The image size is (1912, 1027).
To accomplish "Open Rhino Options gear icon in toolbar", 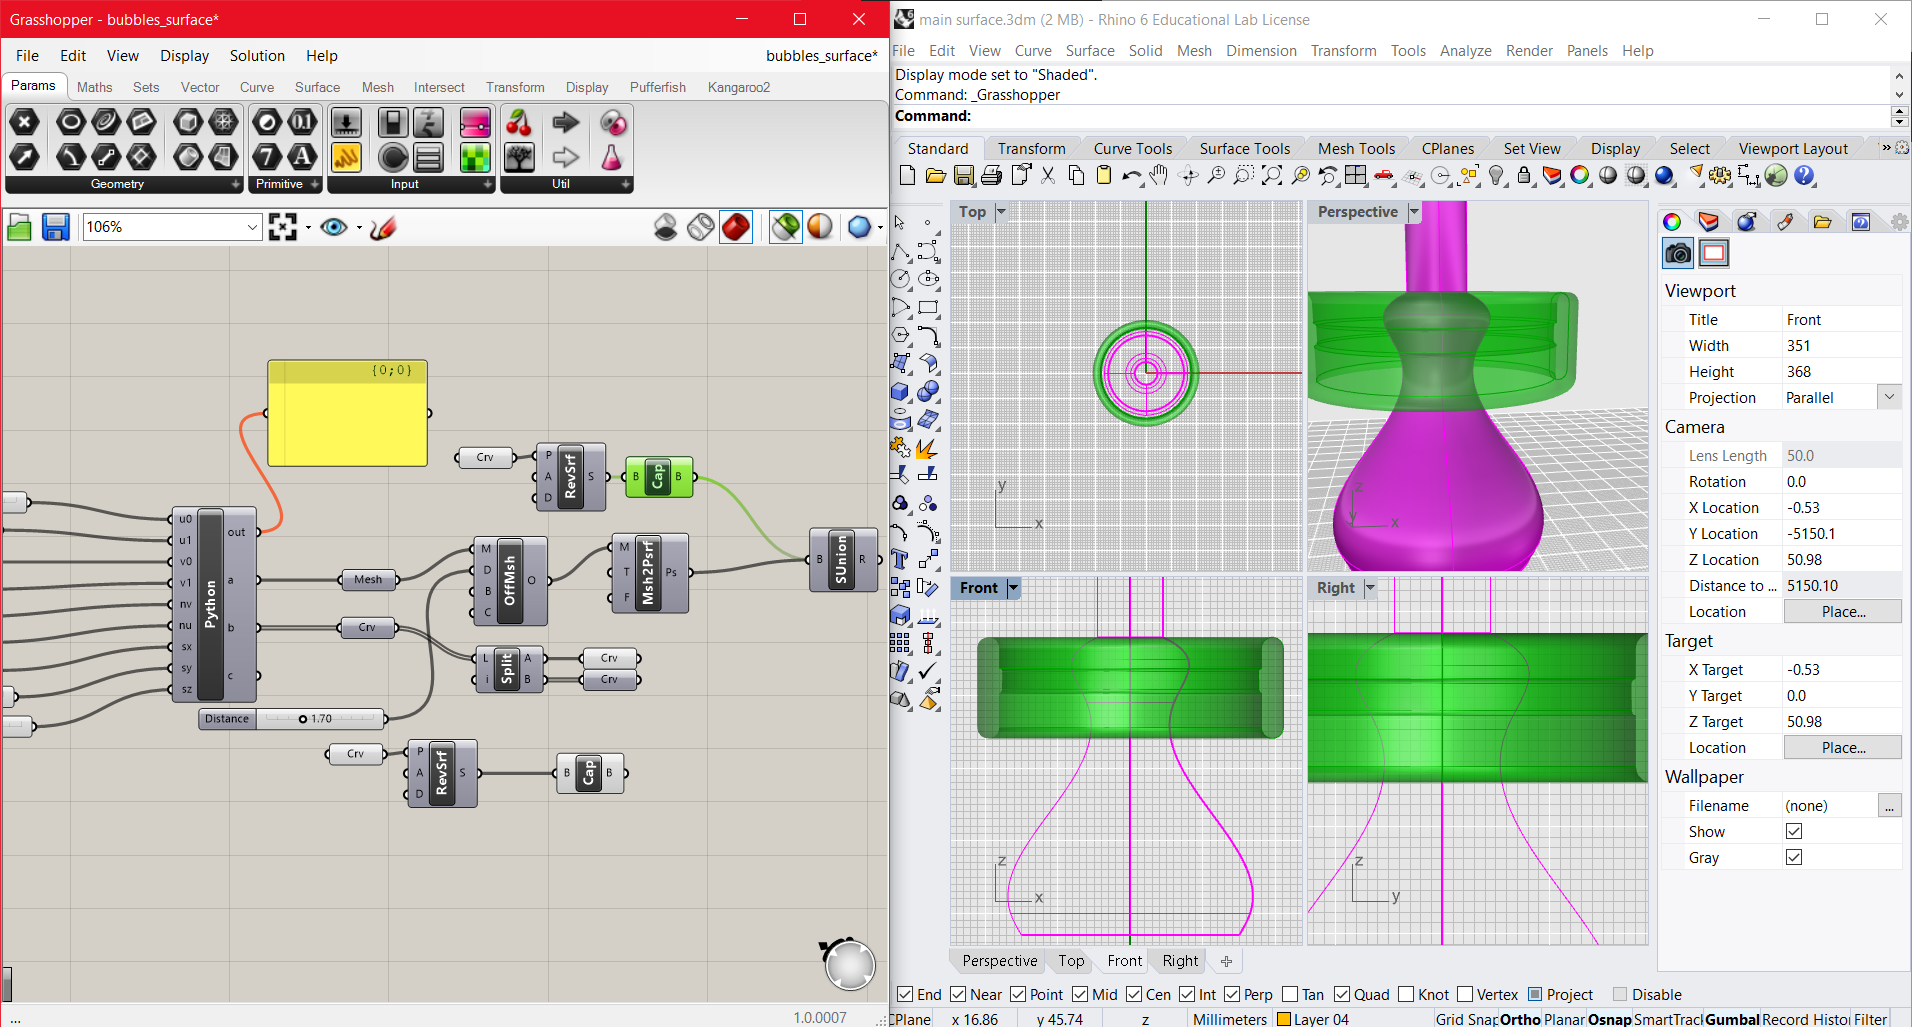I will 1720,176.
